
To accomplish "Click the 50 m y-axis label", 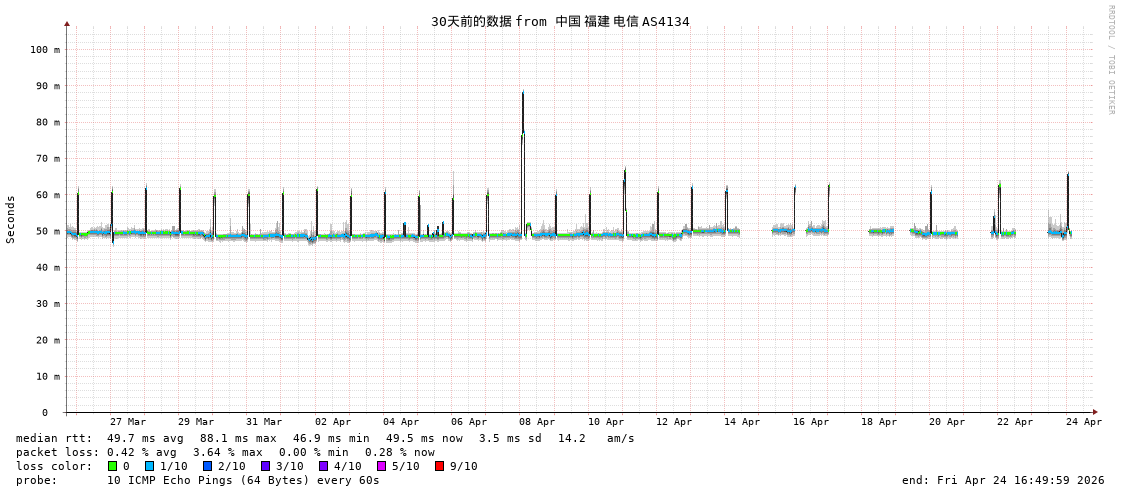I will 47,231.
